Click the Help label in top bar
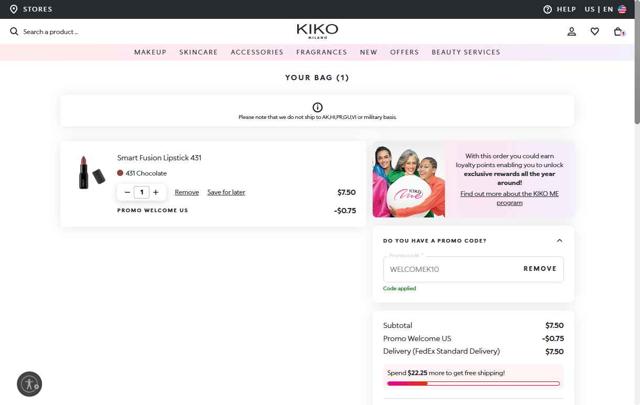Image resolution: width=640 pixels, height=405 pixels. coord(566,9)
